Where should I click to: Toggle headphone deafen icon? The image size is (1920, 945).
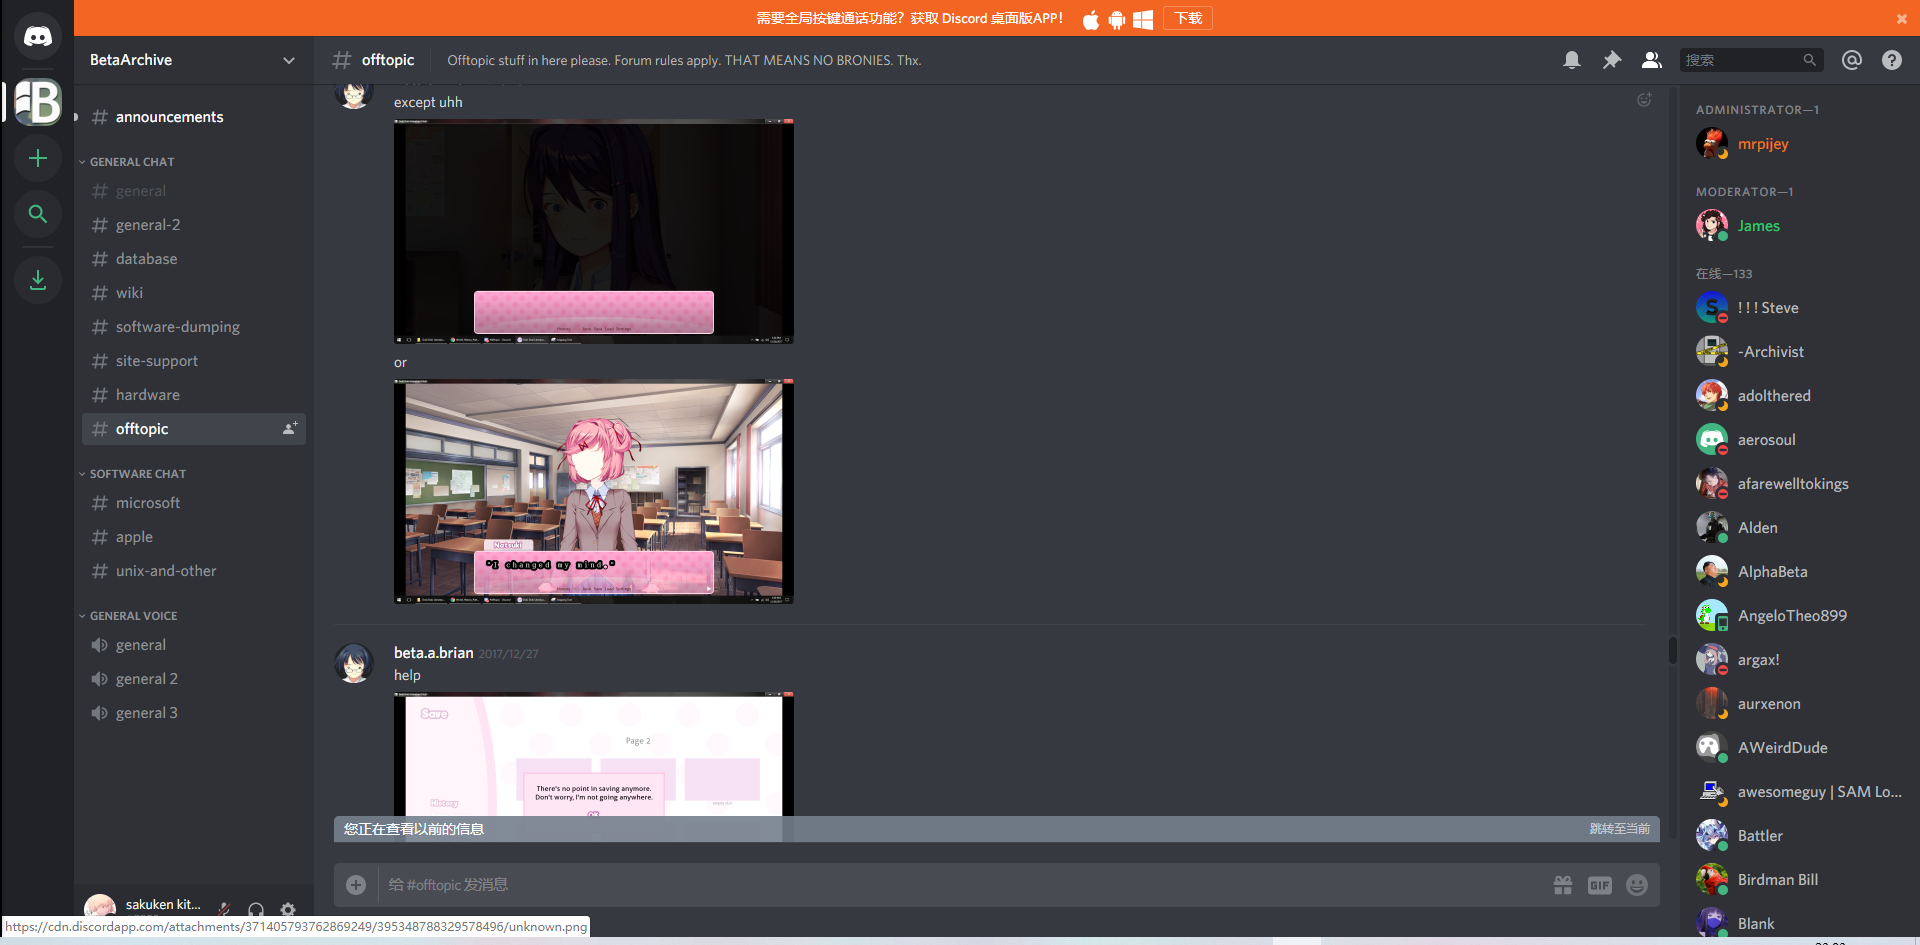pos(256,909)
